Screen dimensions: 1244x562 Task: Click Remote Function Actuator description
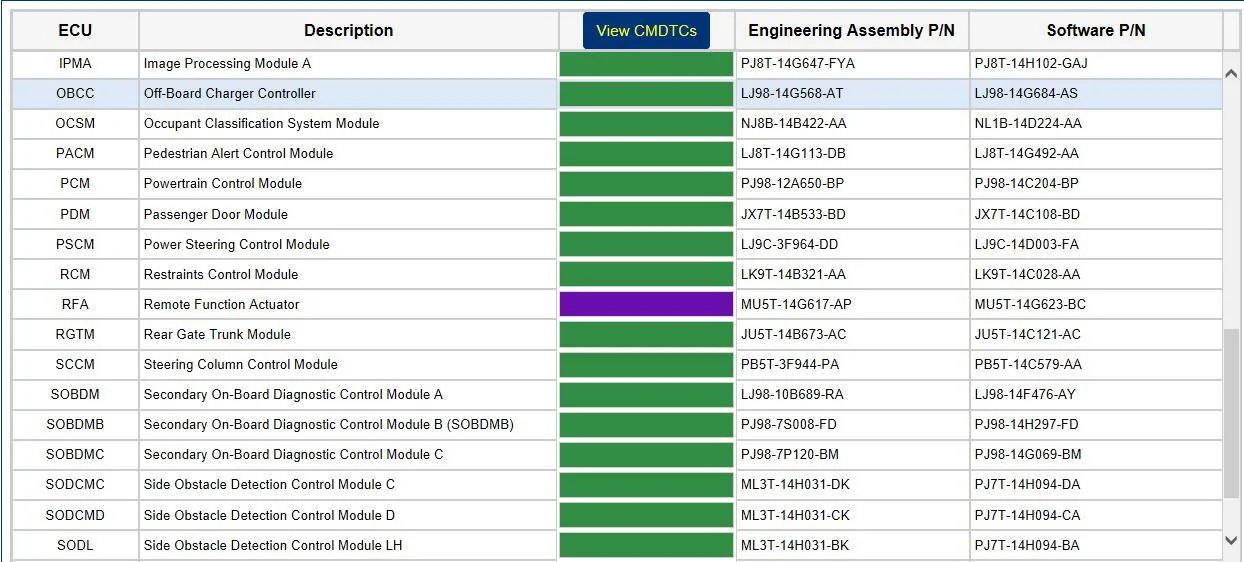coord(221,304)
